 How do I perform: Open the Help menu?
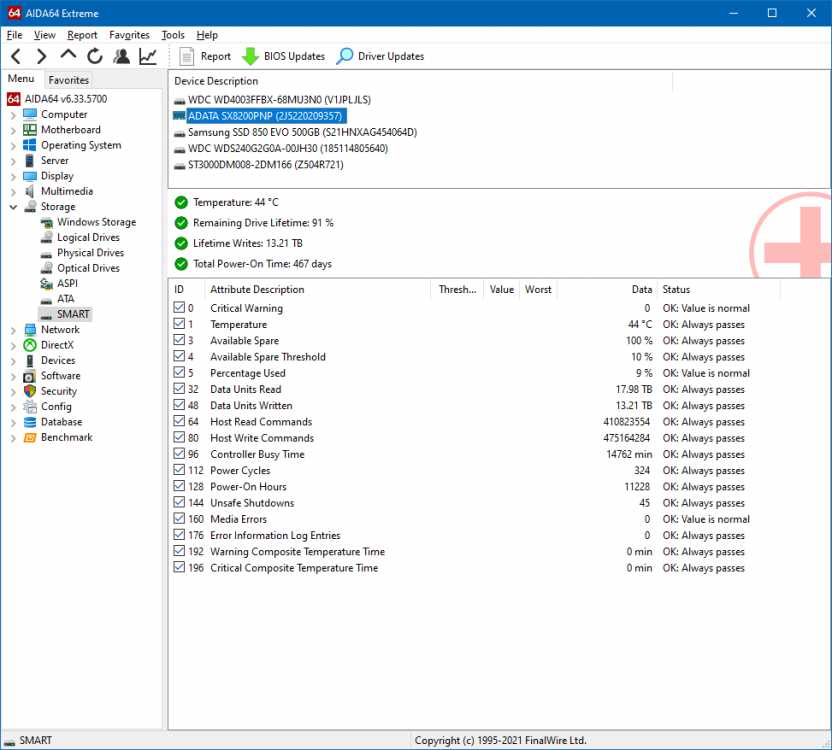[207, 35]
